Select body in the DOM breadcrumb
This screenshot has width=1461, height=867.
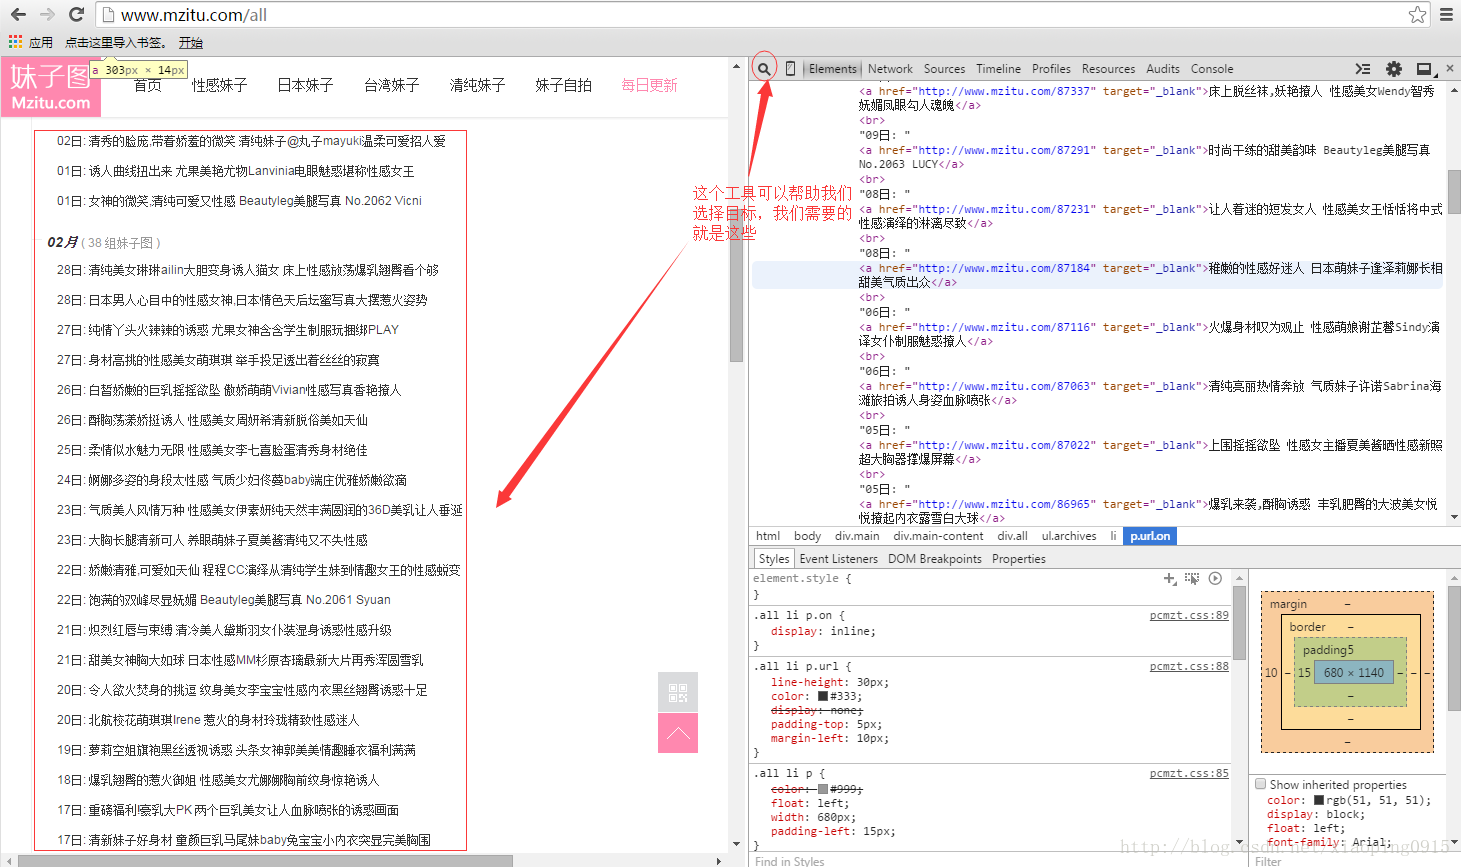pos(807,536)
